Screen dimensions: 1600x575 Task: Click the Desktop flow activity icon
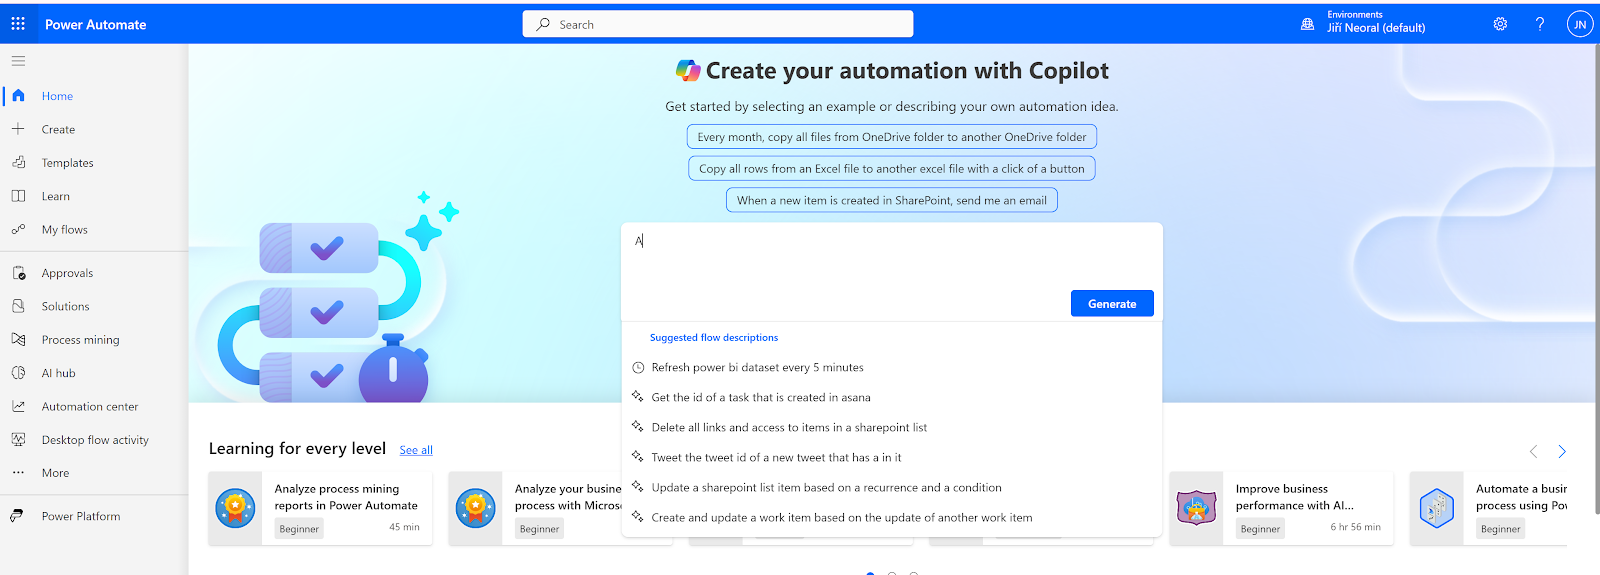[18, 440]
